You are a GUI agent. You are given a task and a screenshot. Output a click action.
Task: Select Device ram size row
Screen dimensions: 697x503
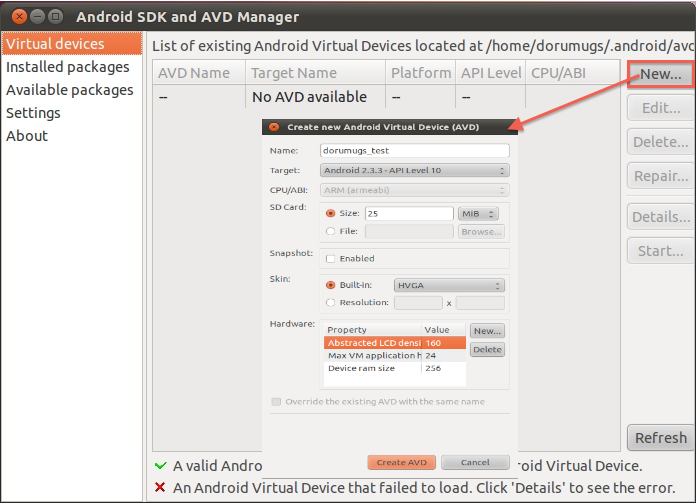coord(395,368)
